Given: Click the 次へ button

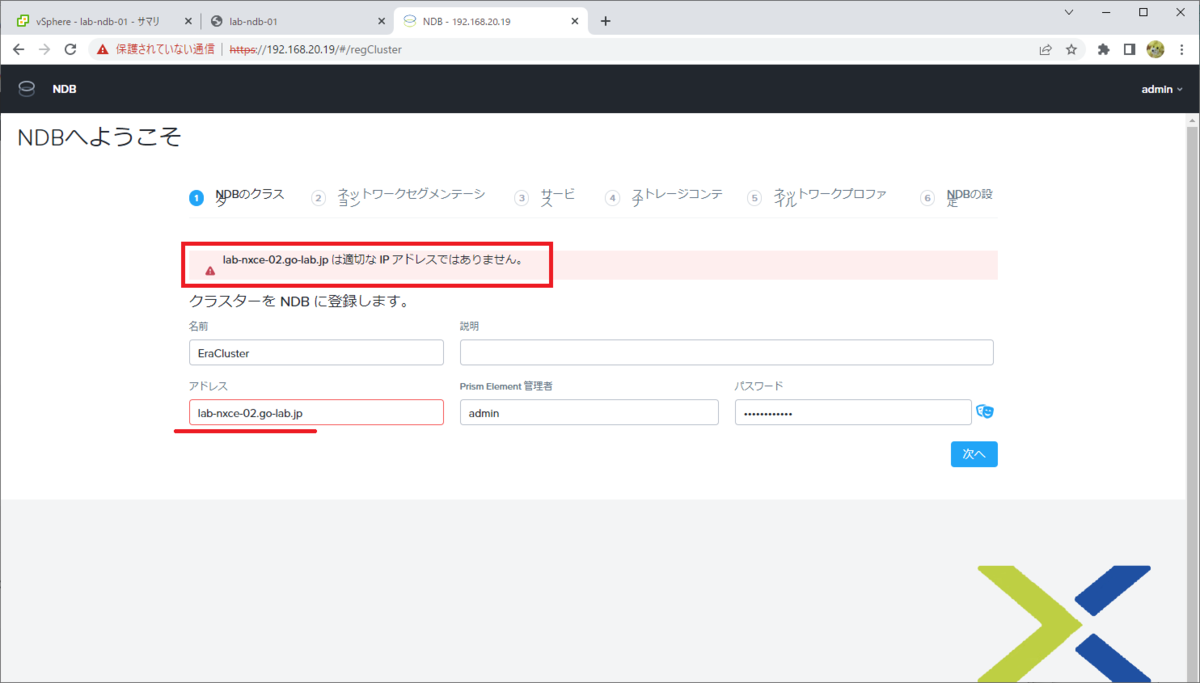Looking at the screenshot, I should point(974,454).
